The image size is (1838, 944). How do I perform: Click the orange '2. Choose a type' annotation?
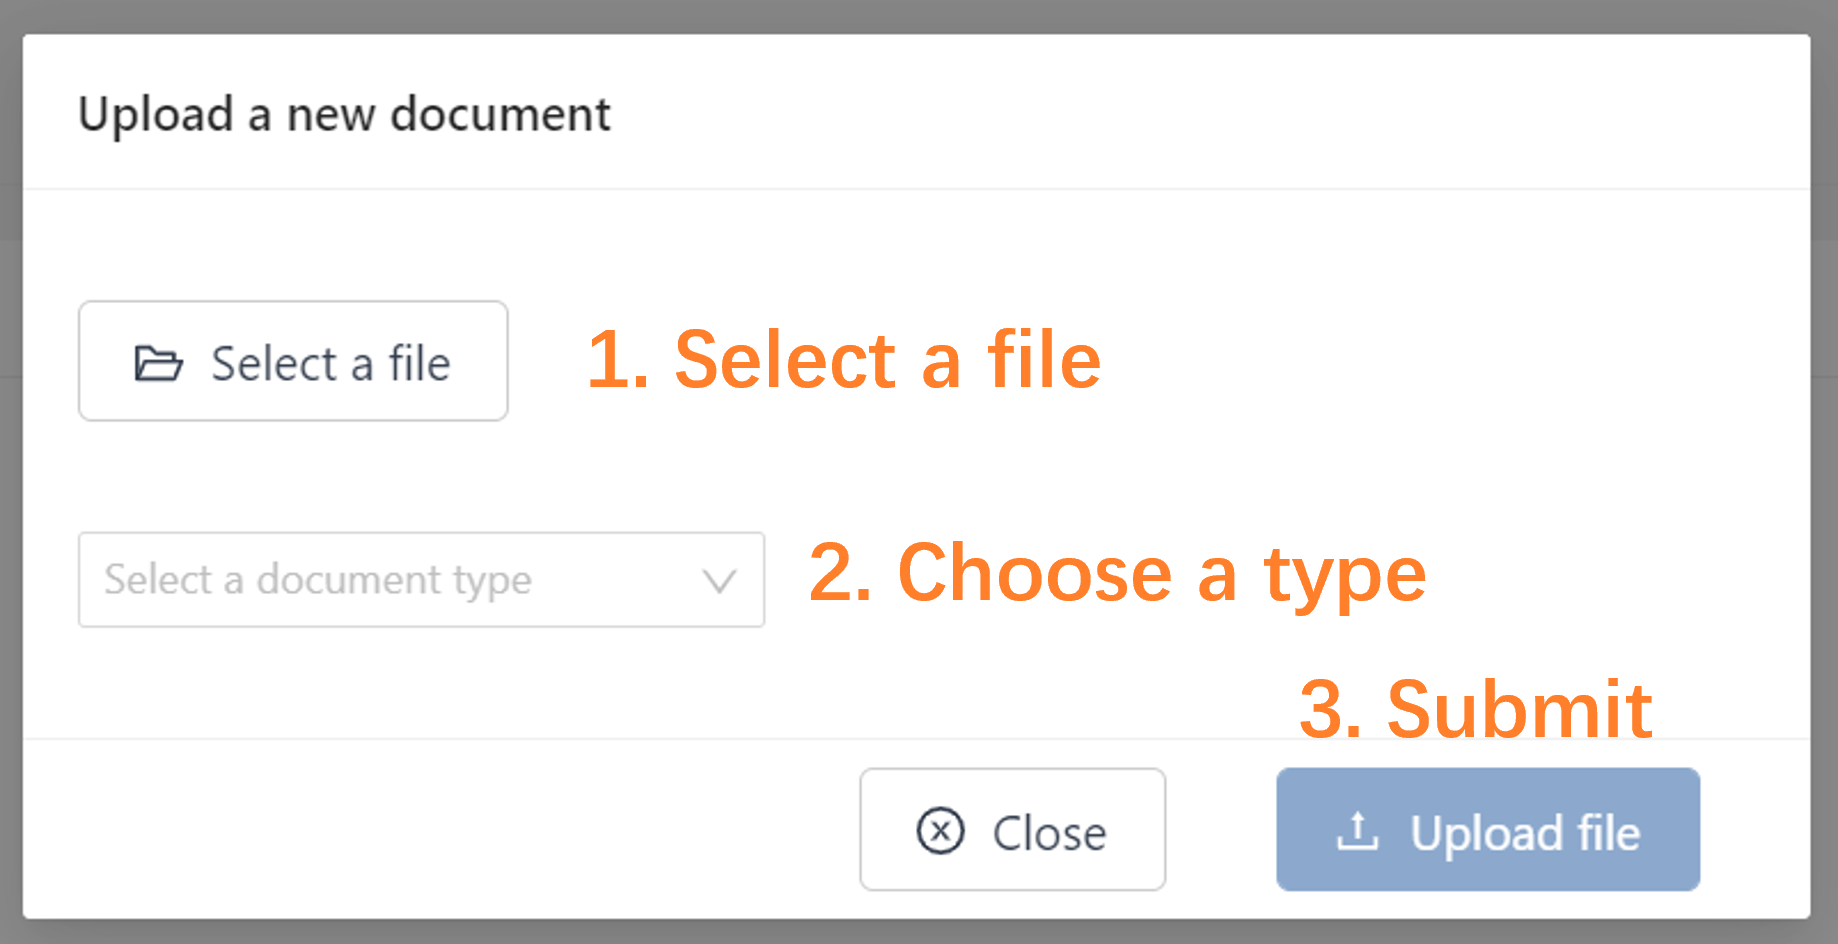(x=1117, y=573)
